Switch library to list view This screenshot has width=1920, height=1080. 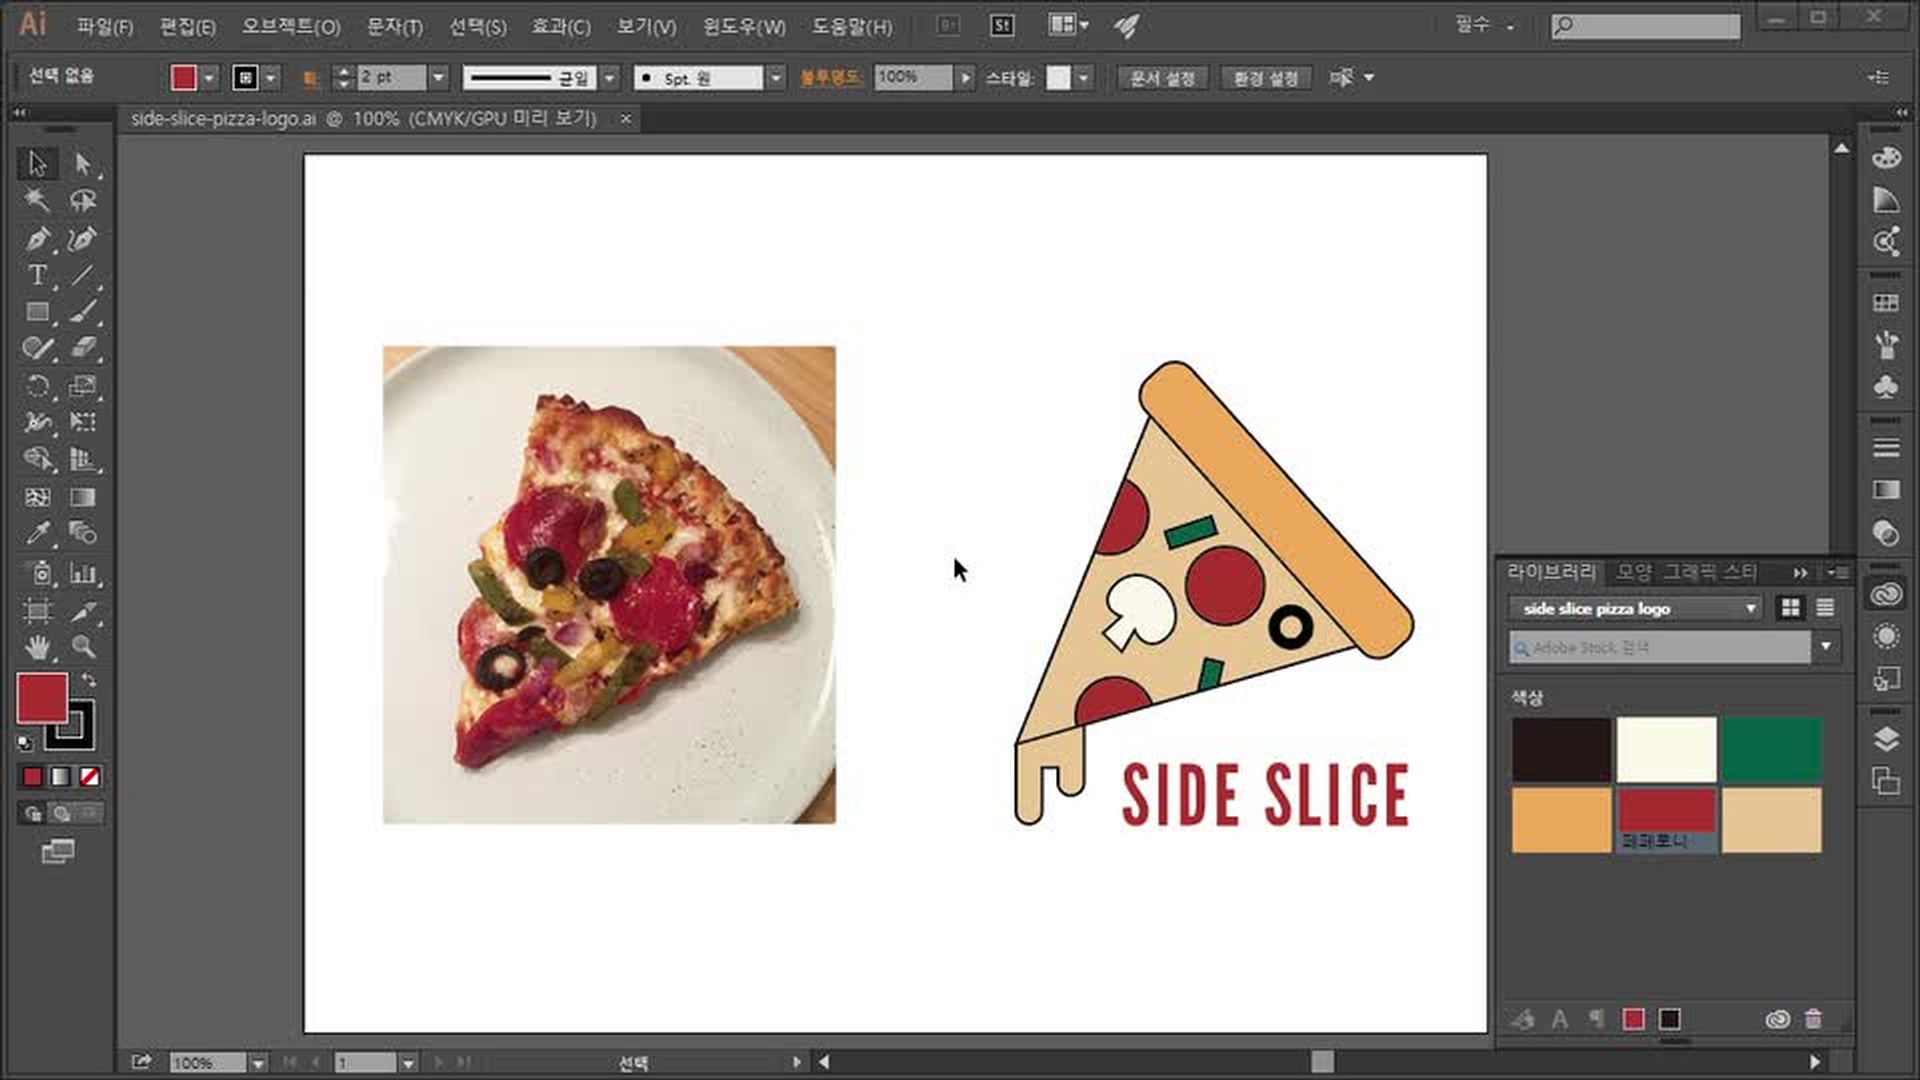coord(1825,608)
